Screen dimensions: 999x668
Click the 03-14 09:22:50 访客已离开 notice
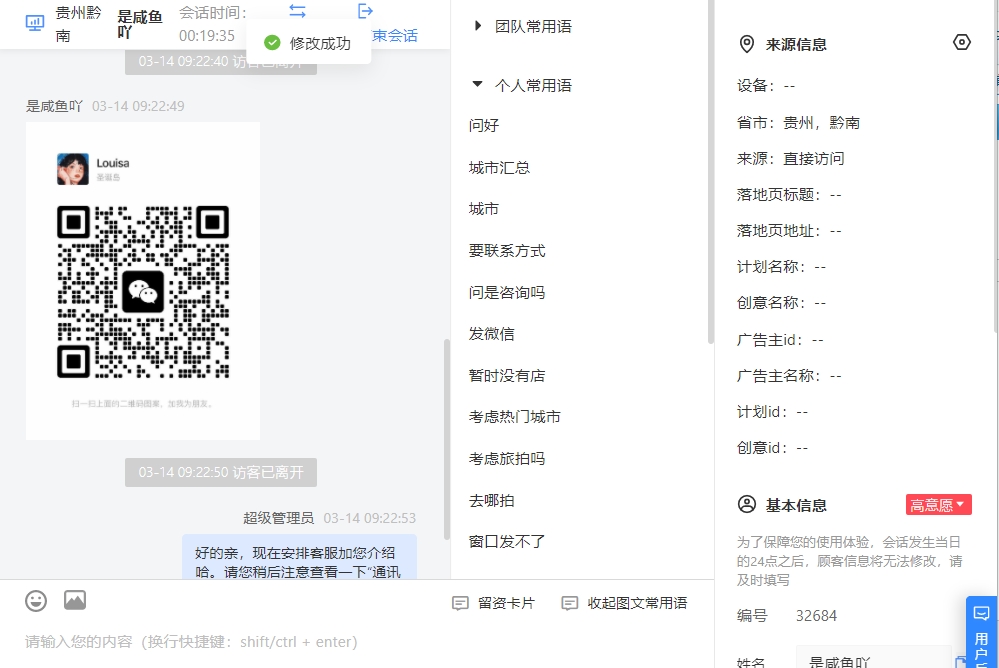[x=220, y=472]
